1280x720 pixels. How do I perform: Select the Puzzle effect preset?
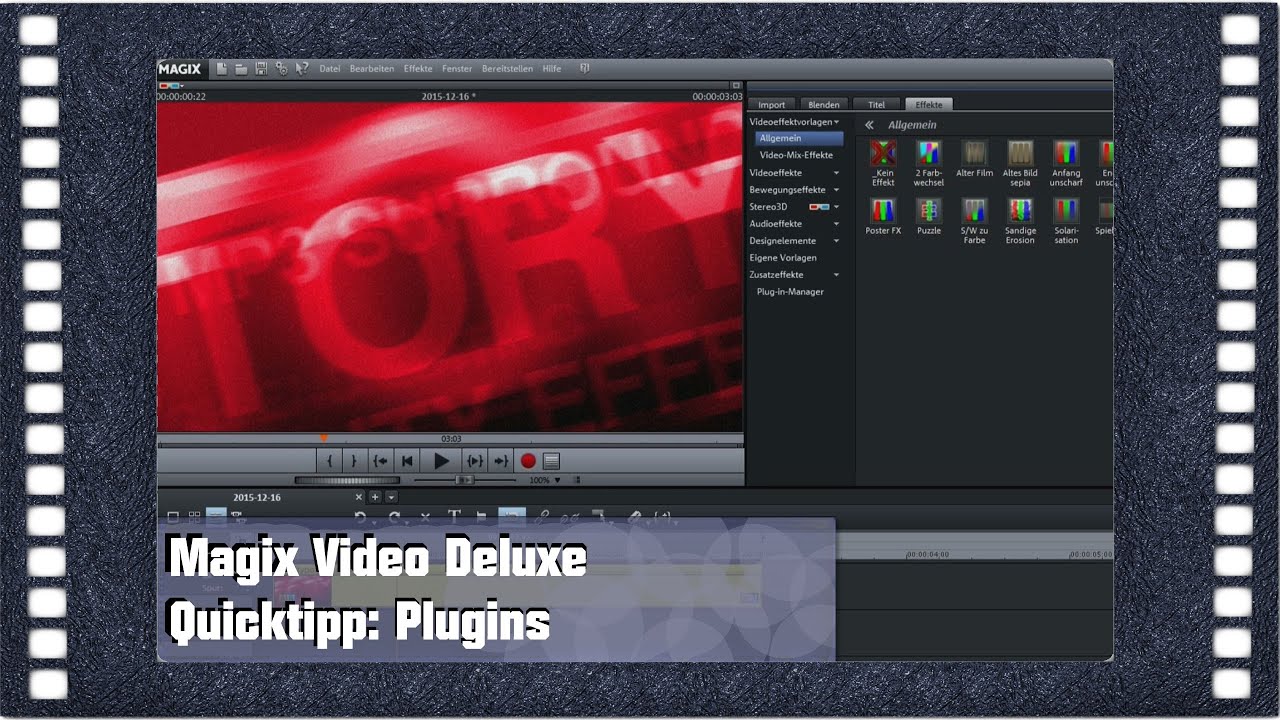(929, 216)
